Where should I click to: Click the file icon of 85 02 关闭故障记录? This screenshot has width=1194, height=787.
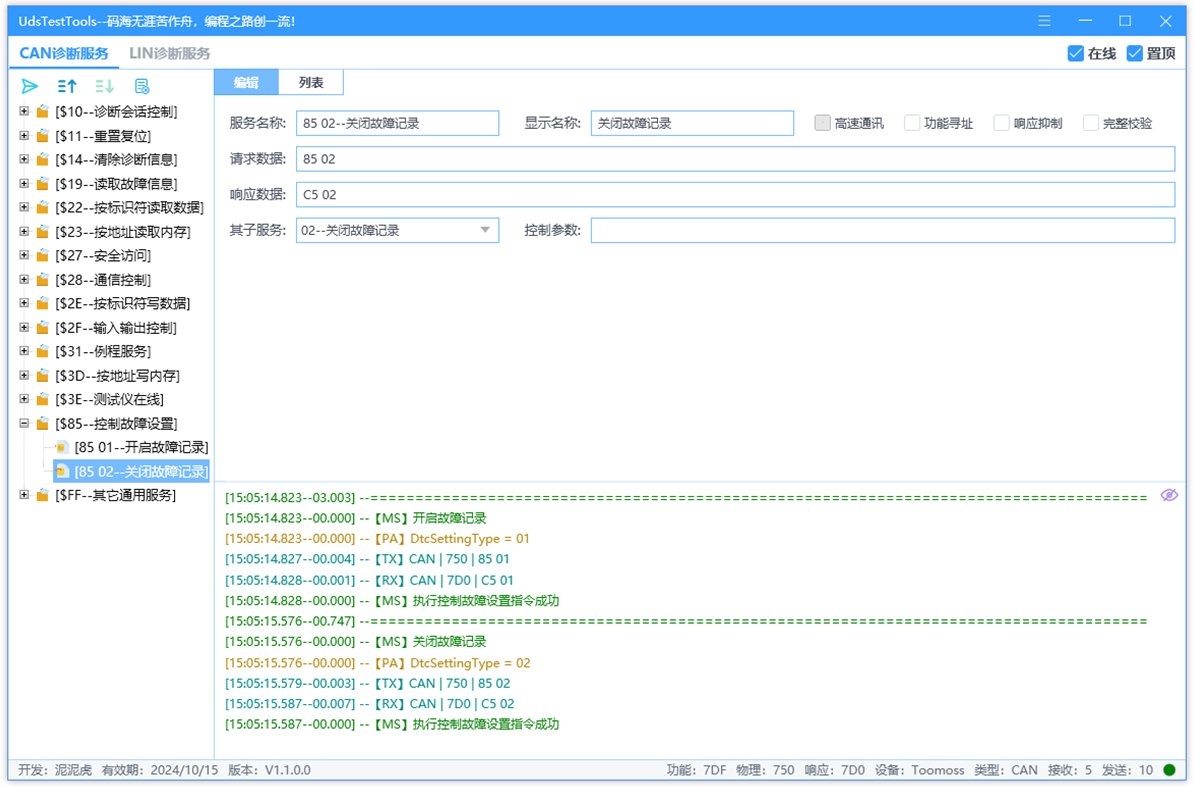tap(62, 472)
